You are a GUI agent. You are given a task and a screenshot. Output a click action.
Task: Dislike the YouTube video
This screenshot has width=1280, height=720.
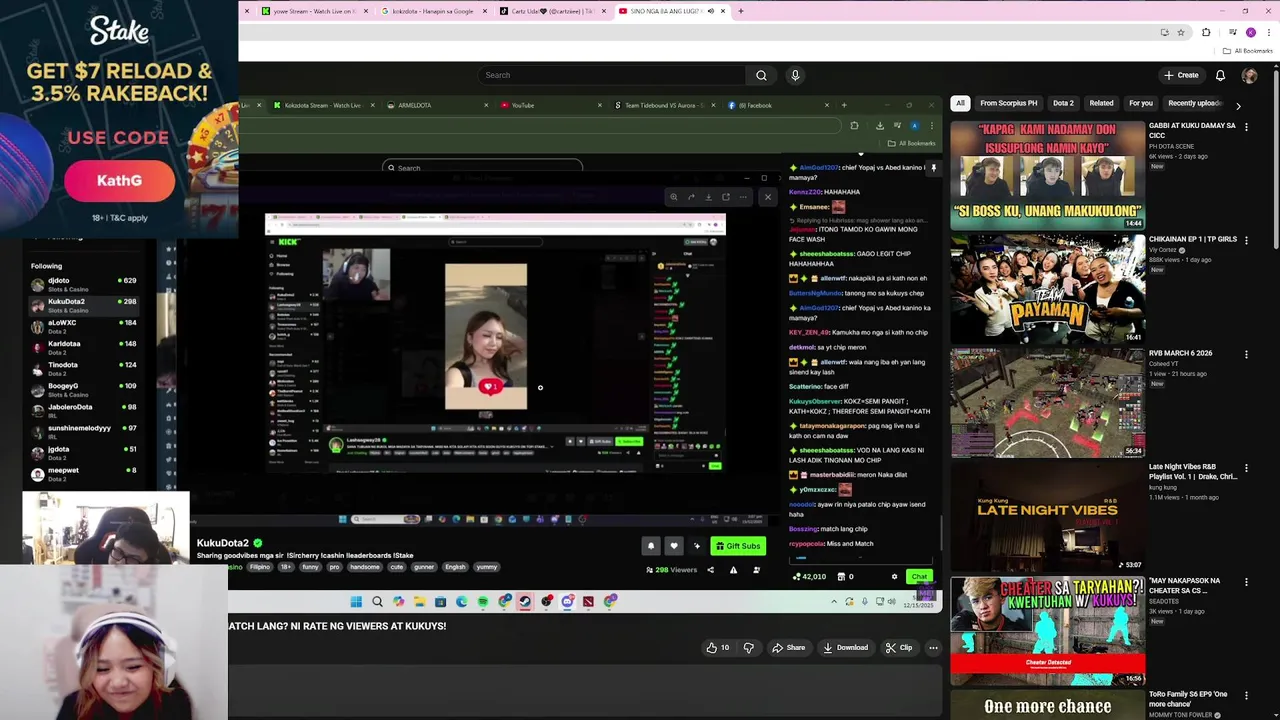[748, 647]
